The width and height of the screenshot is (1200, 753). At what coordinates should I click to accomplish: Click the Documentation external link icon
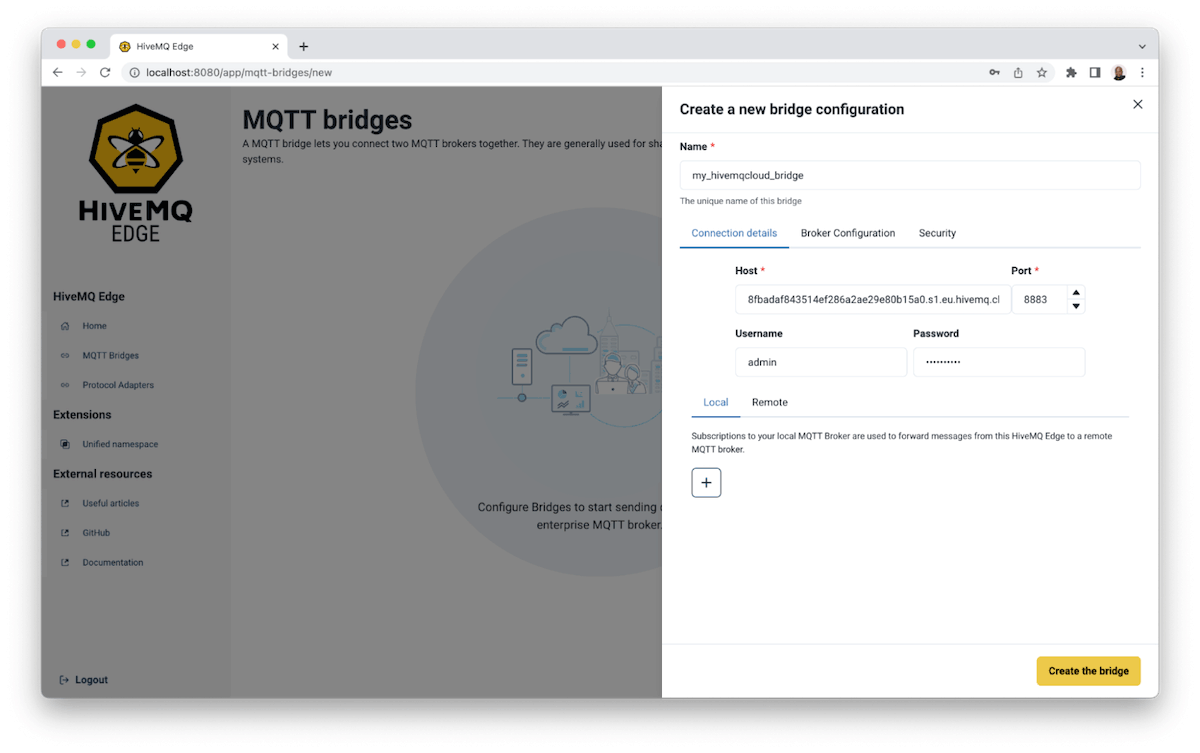tap(65, 562)
